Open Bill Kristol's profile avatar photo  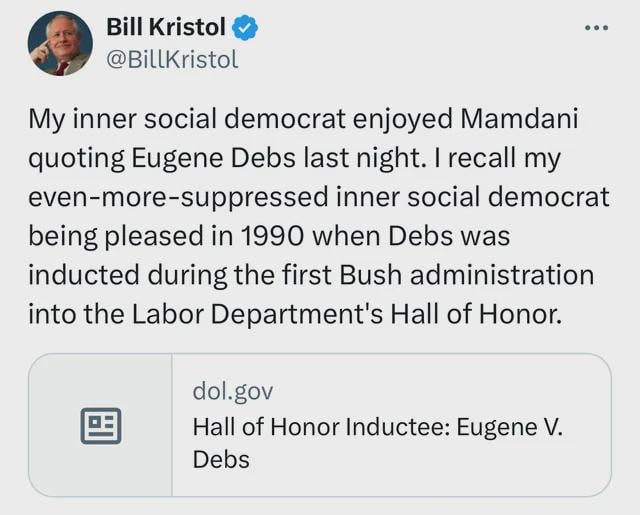[60, 44]
